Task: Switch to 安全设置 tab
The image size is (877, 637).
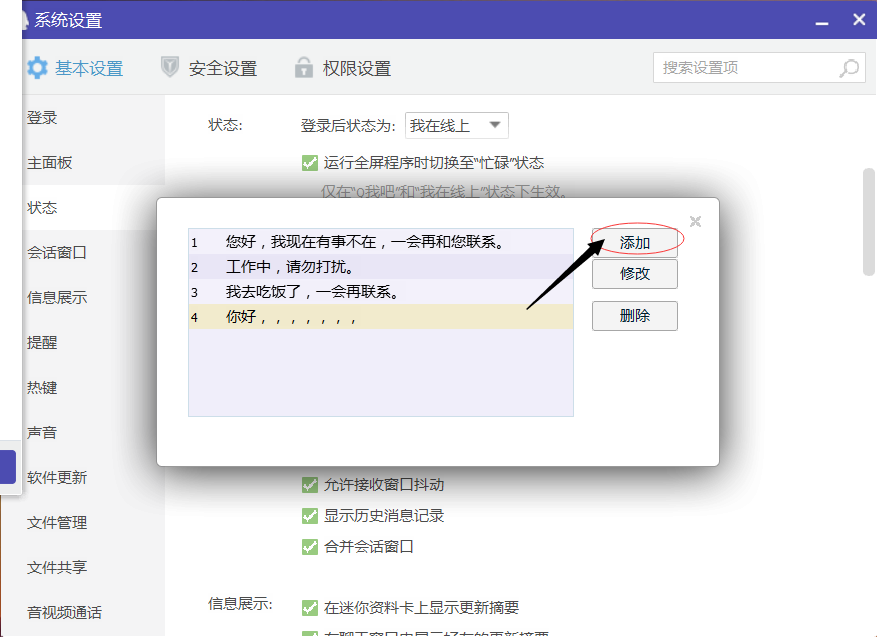Action: click(222, 68)
